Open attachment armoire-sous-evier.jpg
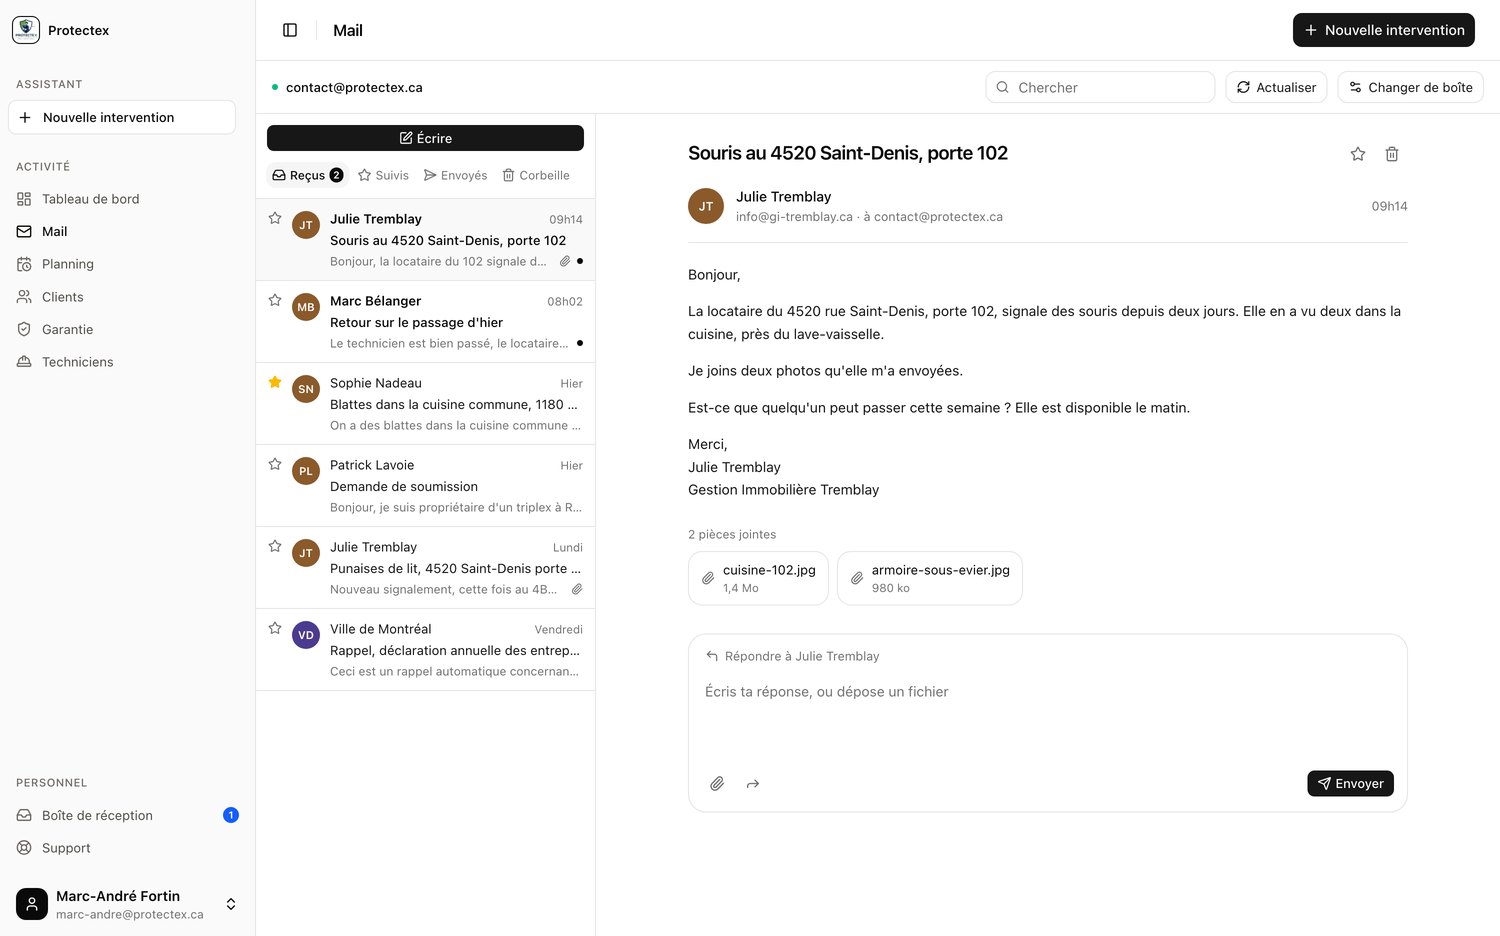This screenshot has height=936, width=1500. click(x=930, y=578)
